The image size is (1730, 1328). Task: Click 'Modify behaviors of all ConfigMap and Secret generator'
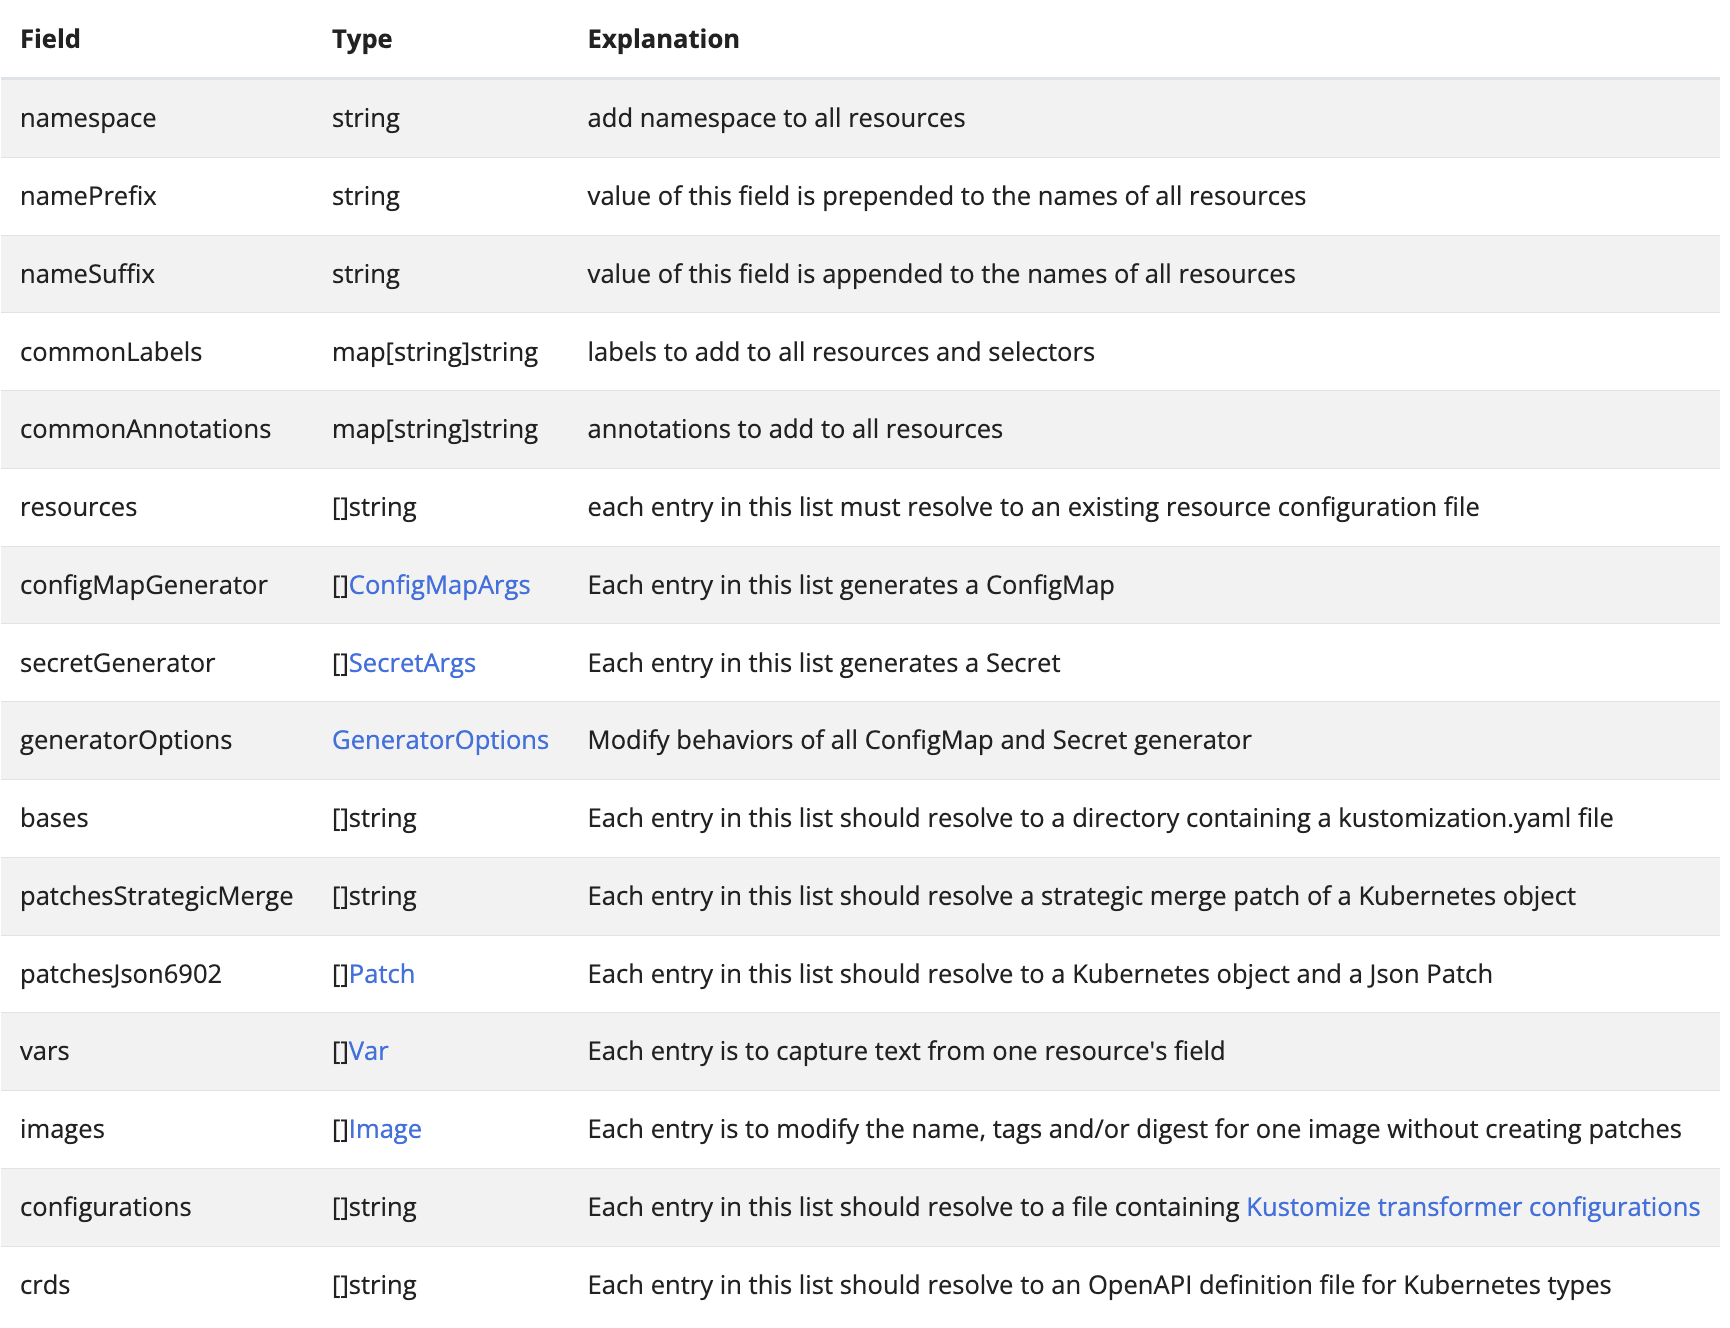[919, 740]
